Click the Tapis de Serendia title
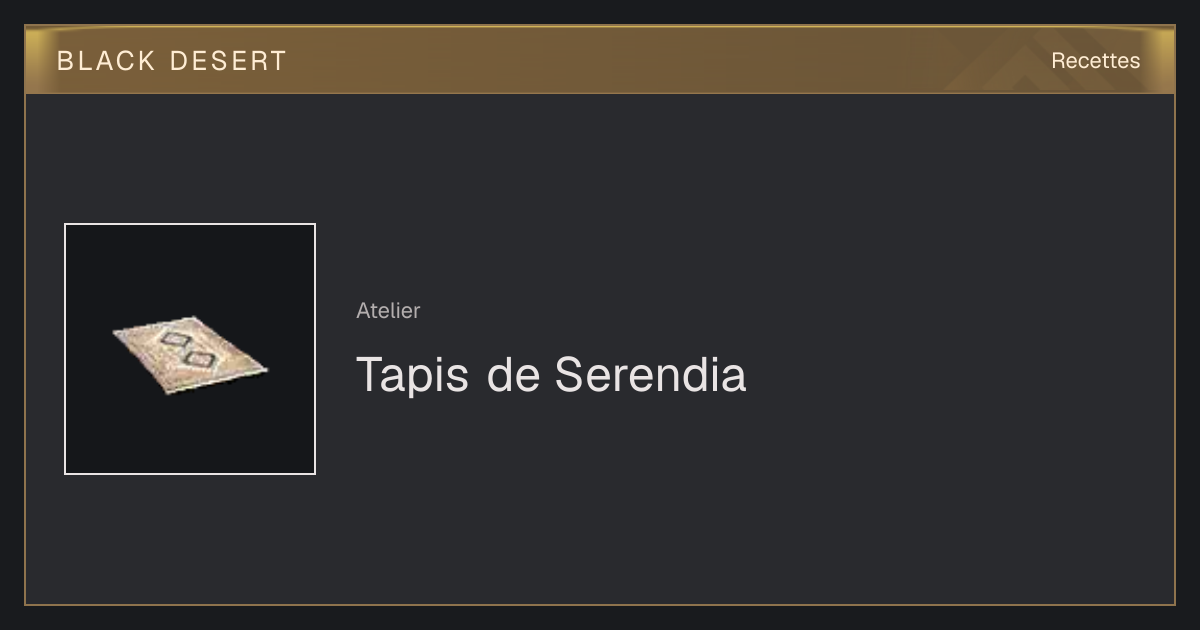The image size is (1200, 630). point(551,375)
